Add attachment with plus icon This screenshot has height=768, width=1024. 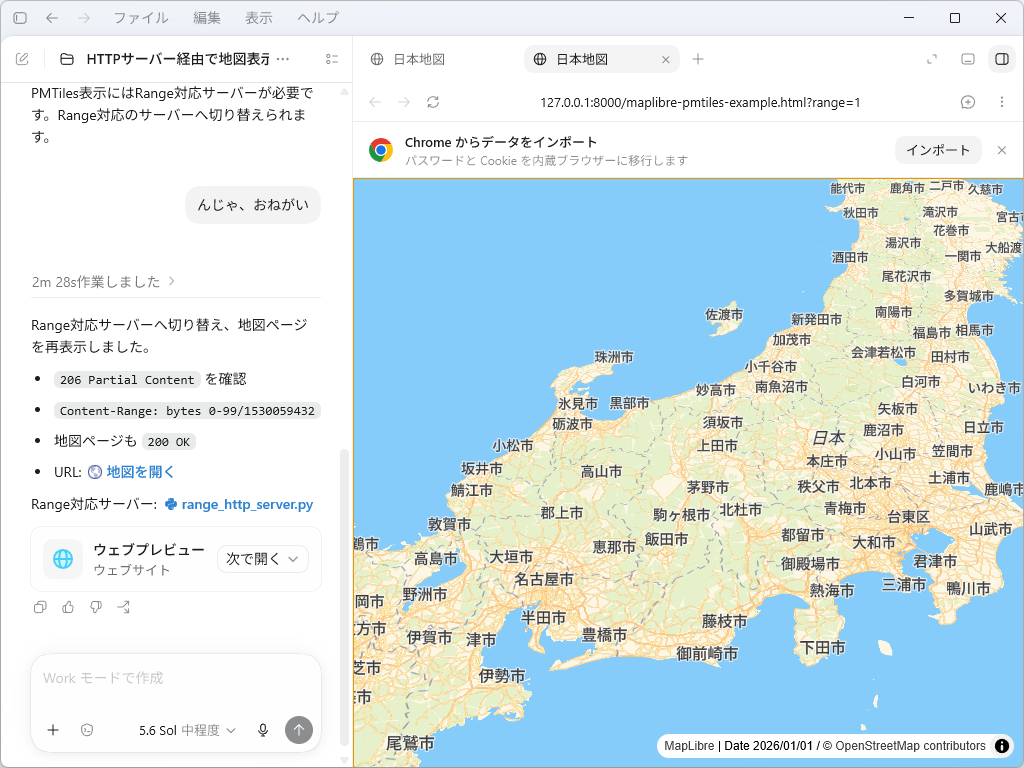point(54,730)
